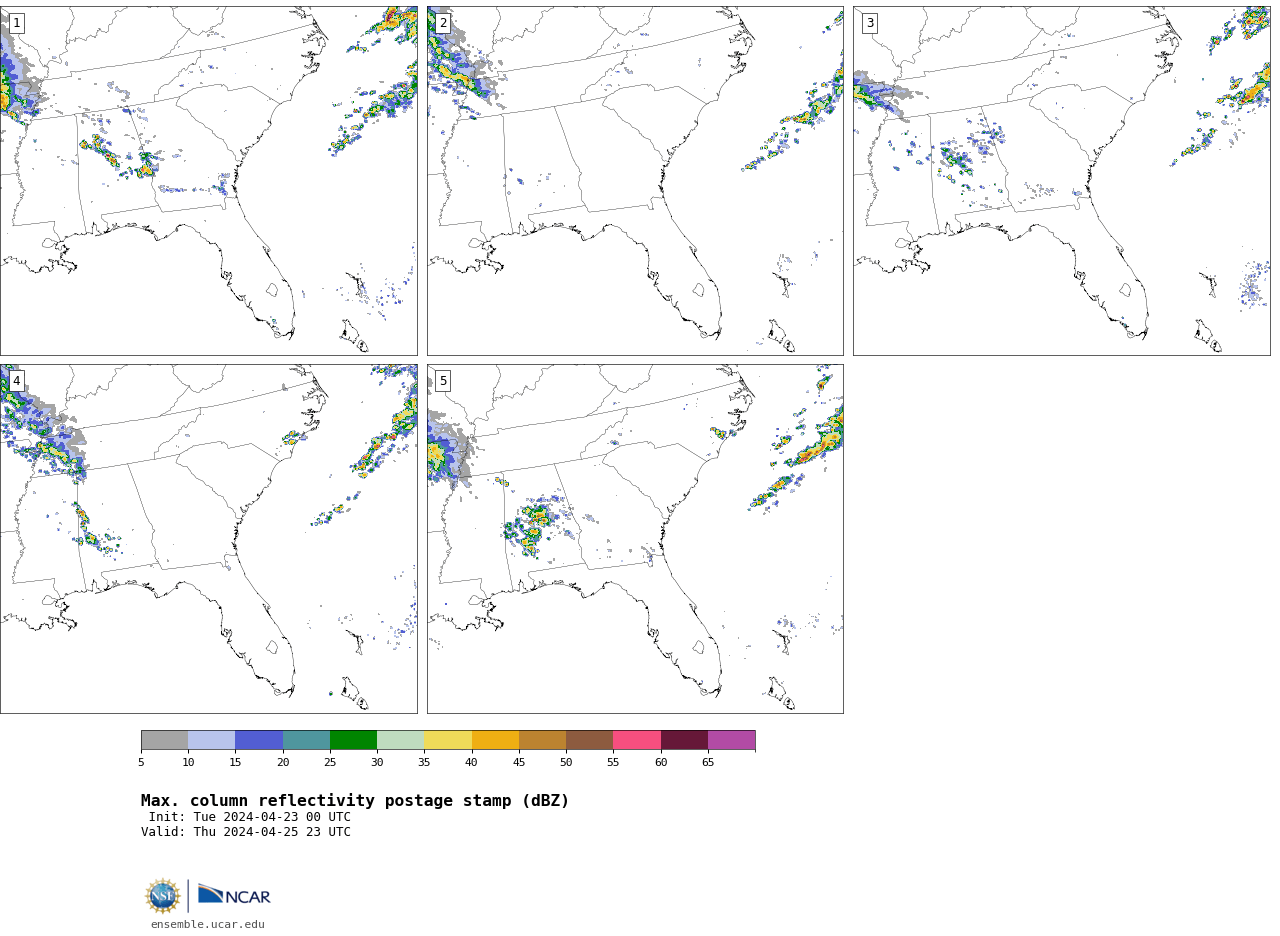This screenshot has height=936, width=1280.
Task: Click the 50 tick label on colorbar
Action: pos(566,763)
